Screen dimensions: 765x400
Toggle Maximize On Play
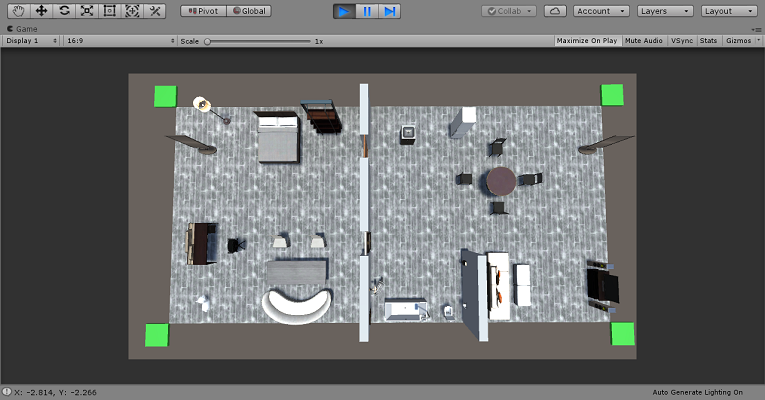coord(588,41)
